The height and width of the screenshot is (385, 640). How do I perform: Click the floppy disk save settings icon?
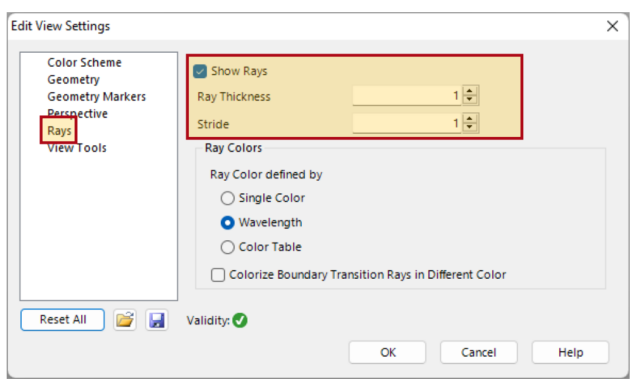click(157, 320)
